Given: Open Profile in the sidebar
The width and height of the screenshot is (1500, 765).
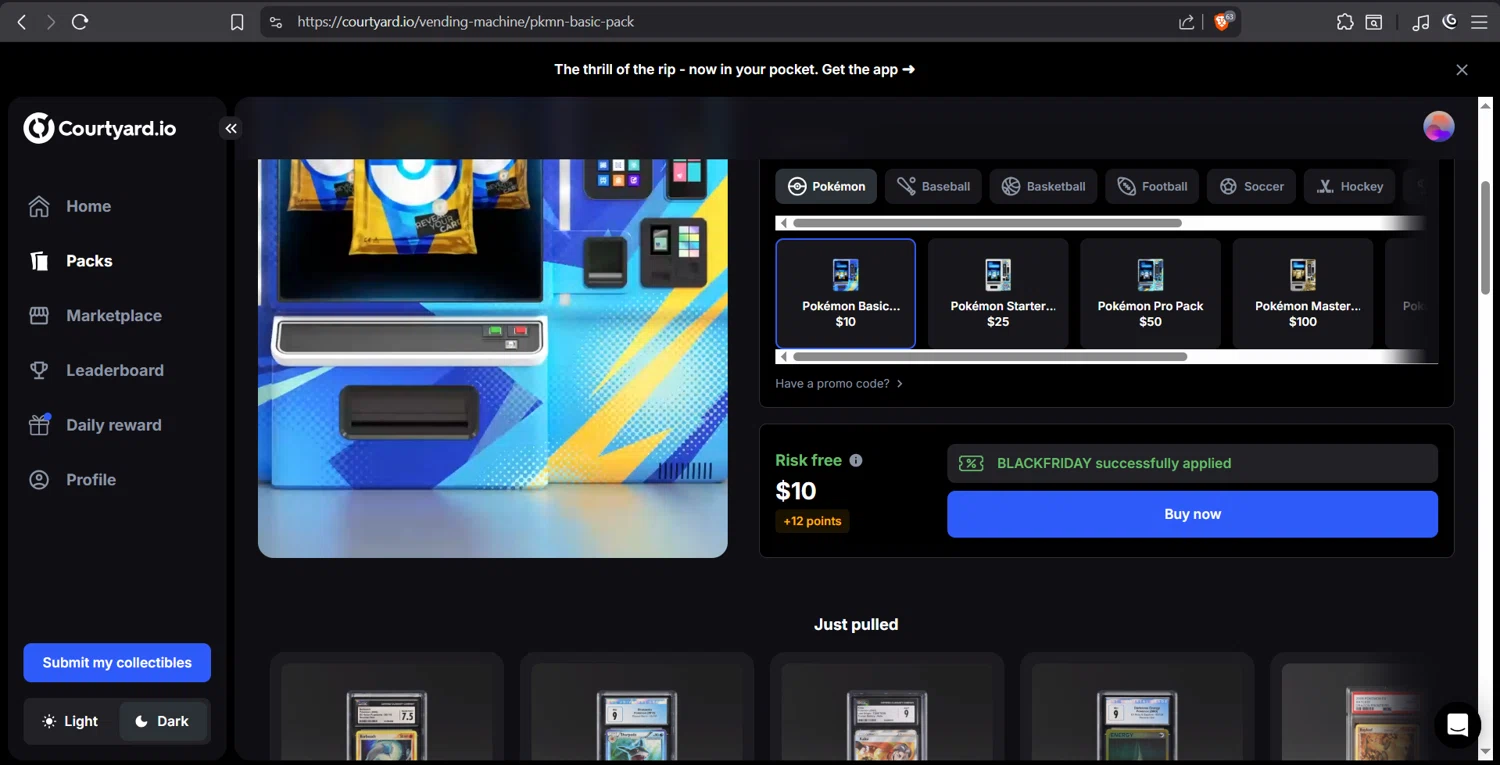Looking at the screenshot, I should [90, 480].
